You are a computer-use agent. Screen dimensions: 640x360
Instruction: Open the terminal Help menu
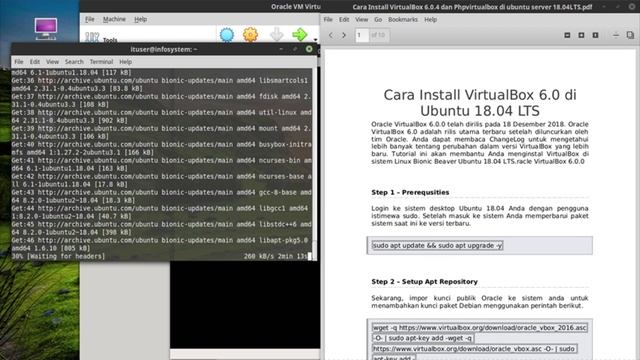[125, 62]
